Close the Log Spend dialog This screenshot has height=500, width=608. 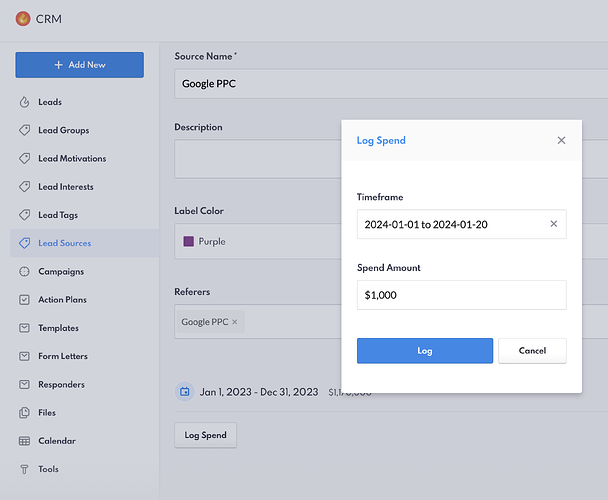561,141
